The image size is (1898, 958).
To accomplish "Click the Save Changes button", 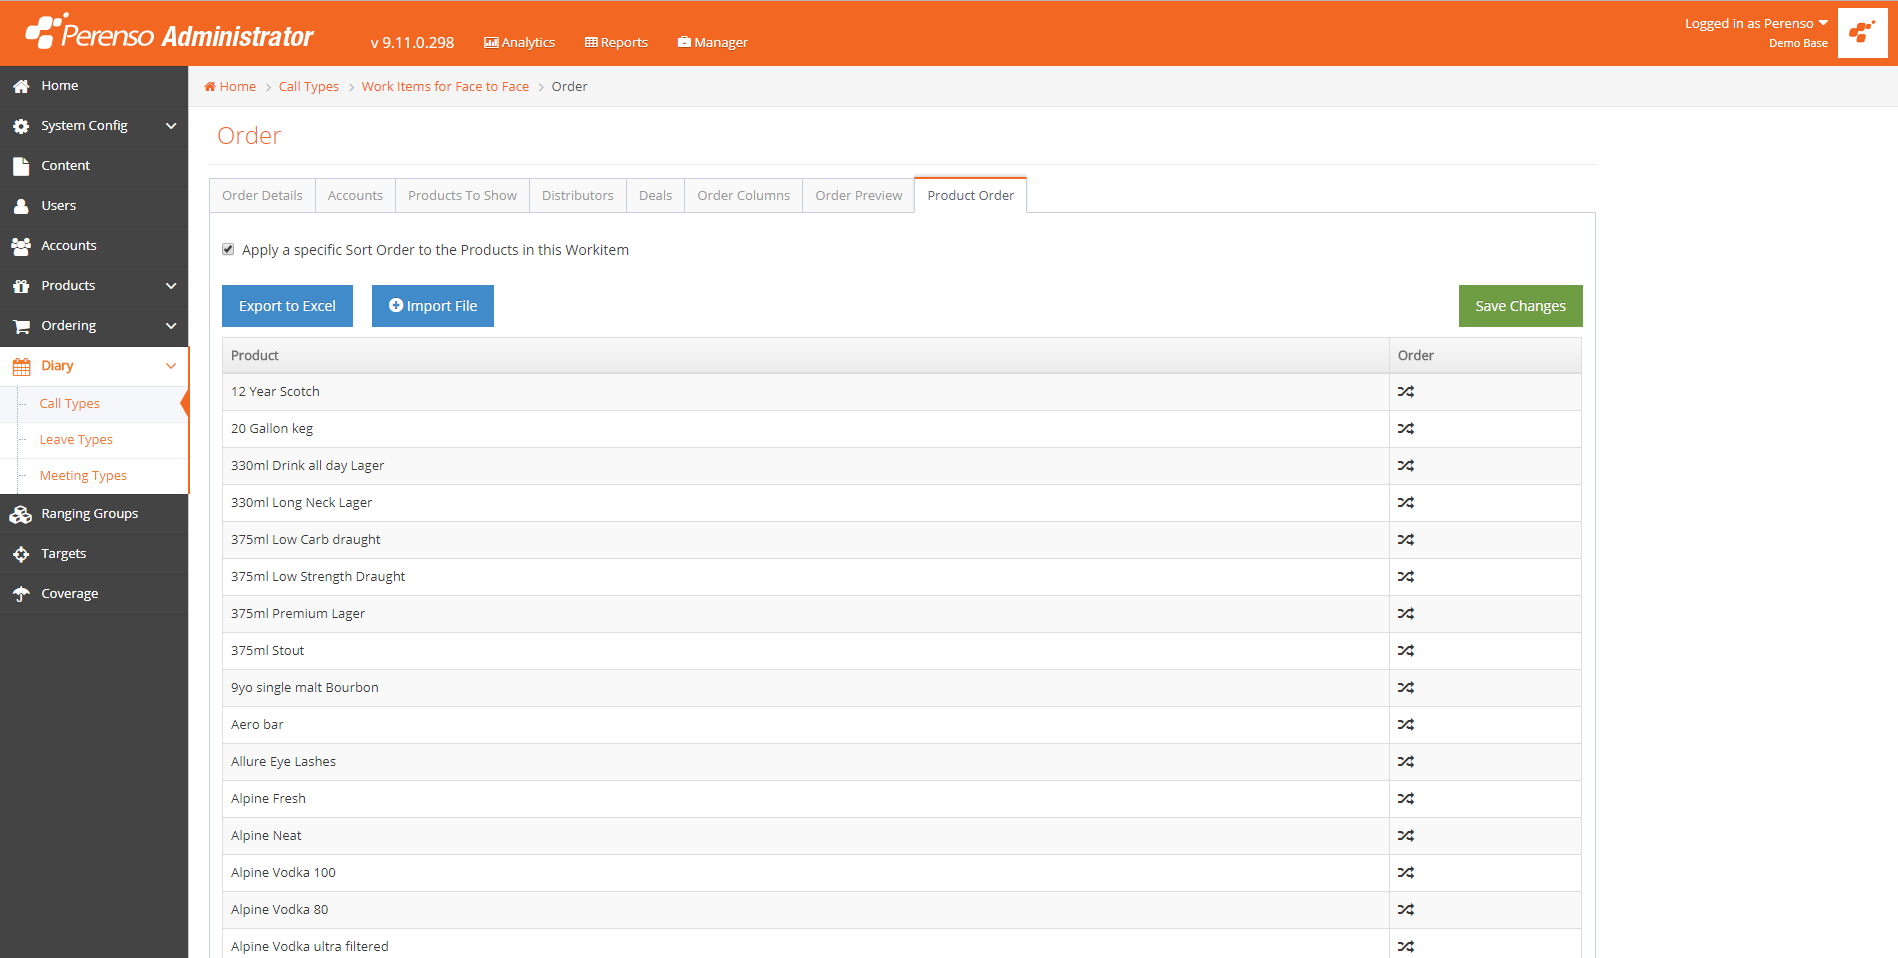I will pyautogui.click(x=1520, y=306).
